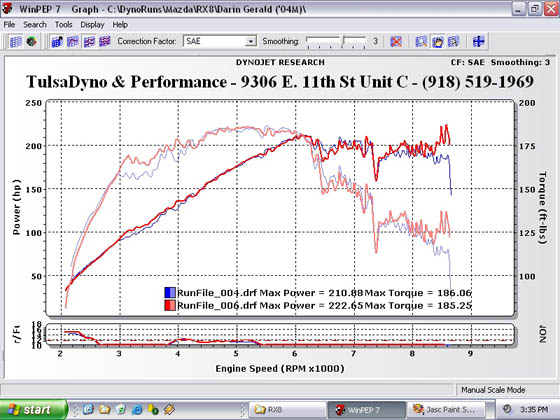This screenshot has width=560, height=420.
Task: Click the blue crosshair cursor toolbar icon
Action: (x=478, y=41)
